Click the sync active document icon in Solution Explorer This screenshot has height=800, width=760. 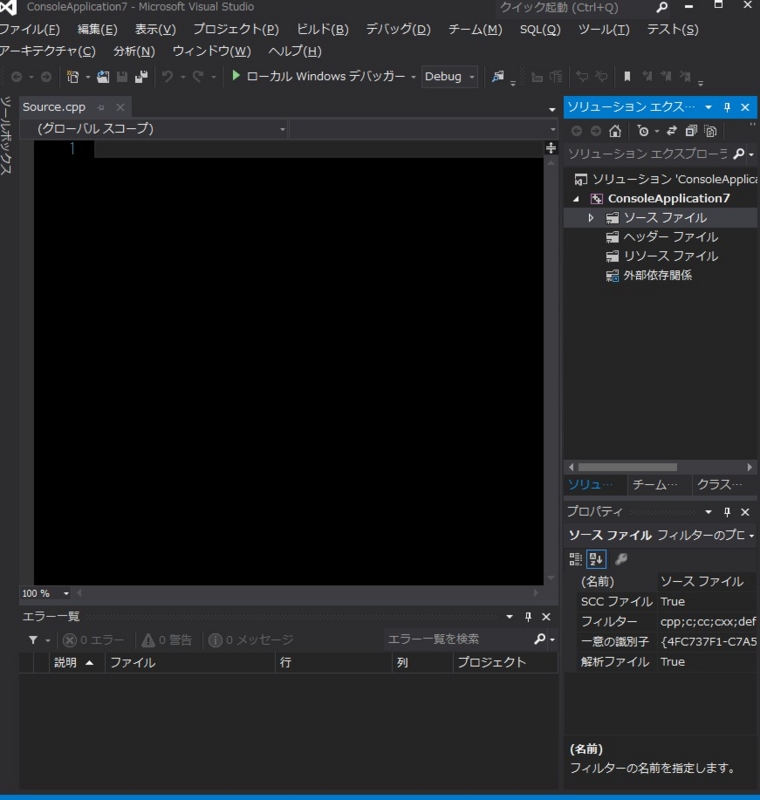point(672,131)
